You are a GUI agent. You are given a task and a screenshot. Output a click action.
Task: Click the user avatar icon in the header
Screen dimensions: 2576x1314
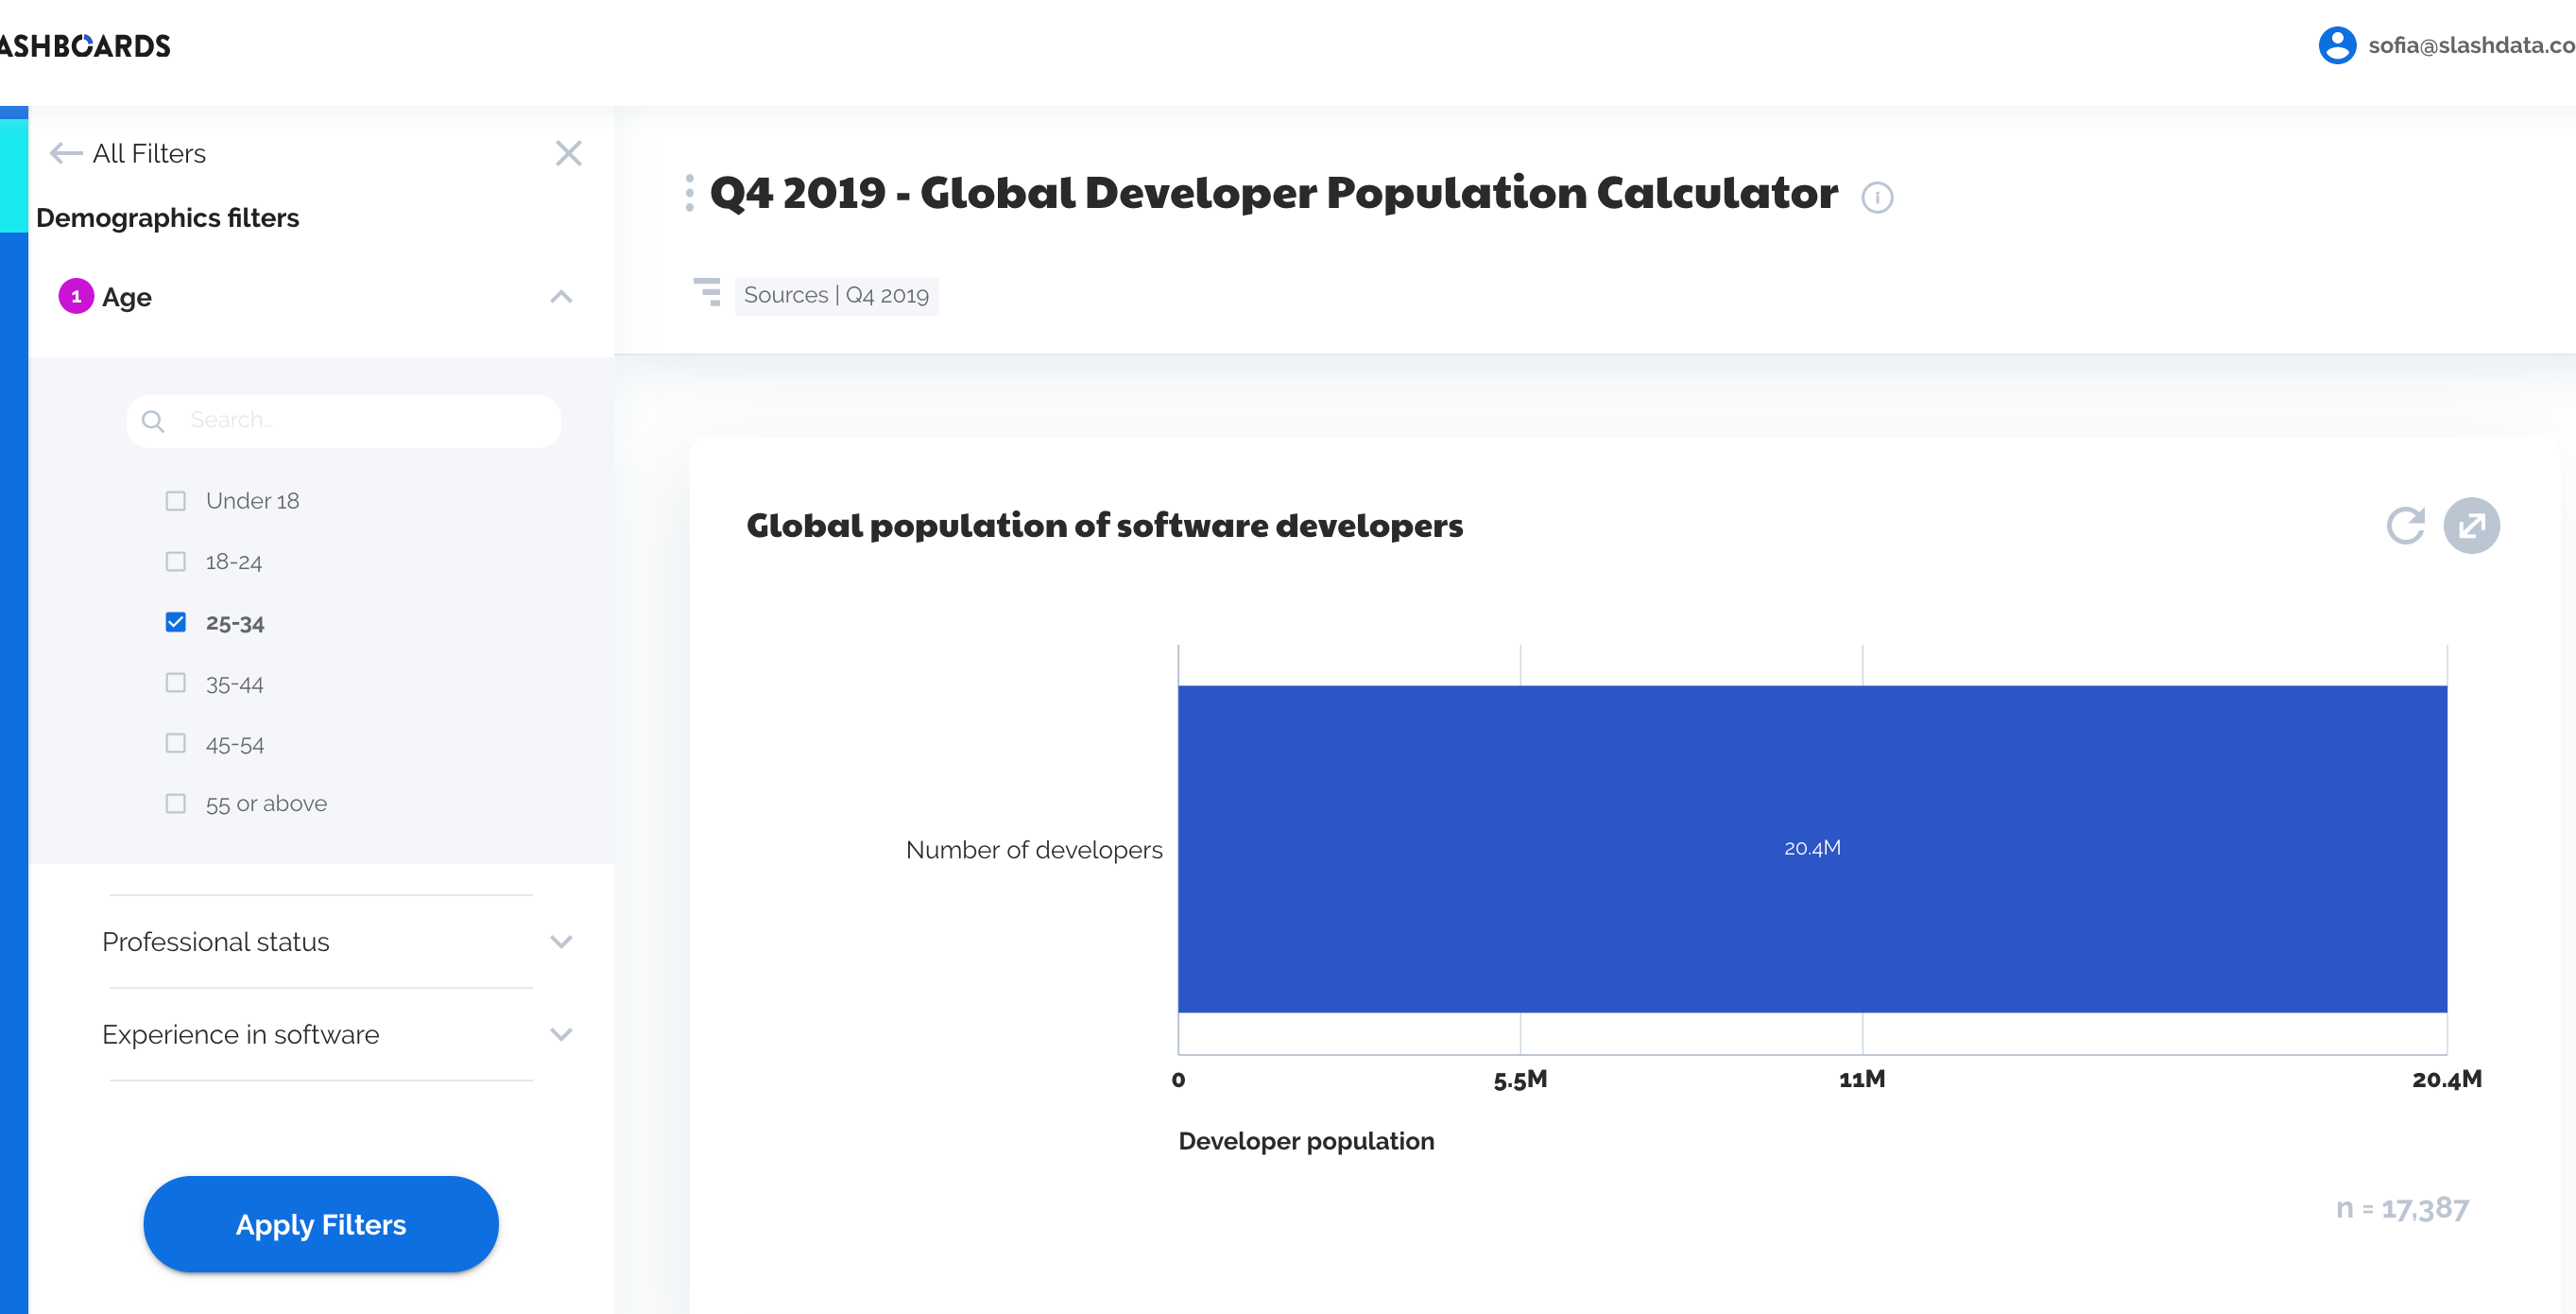click(x=2337, y=45)
